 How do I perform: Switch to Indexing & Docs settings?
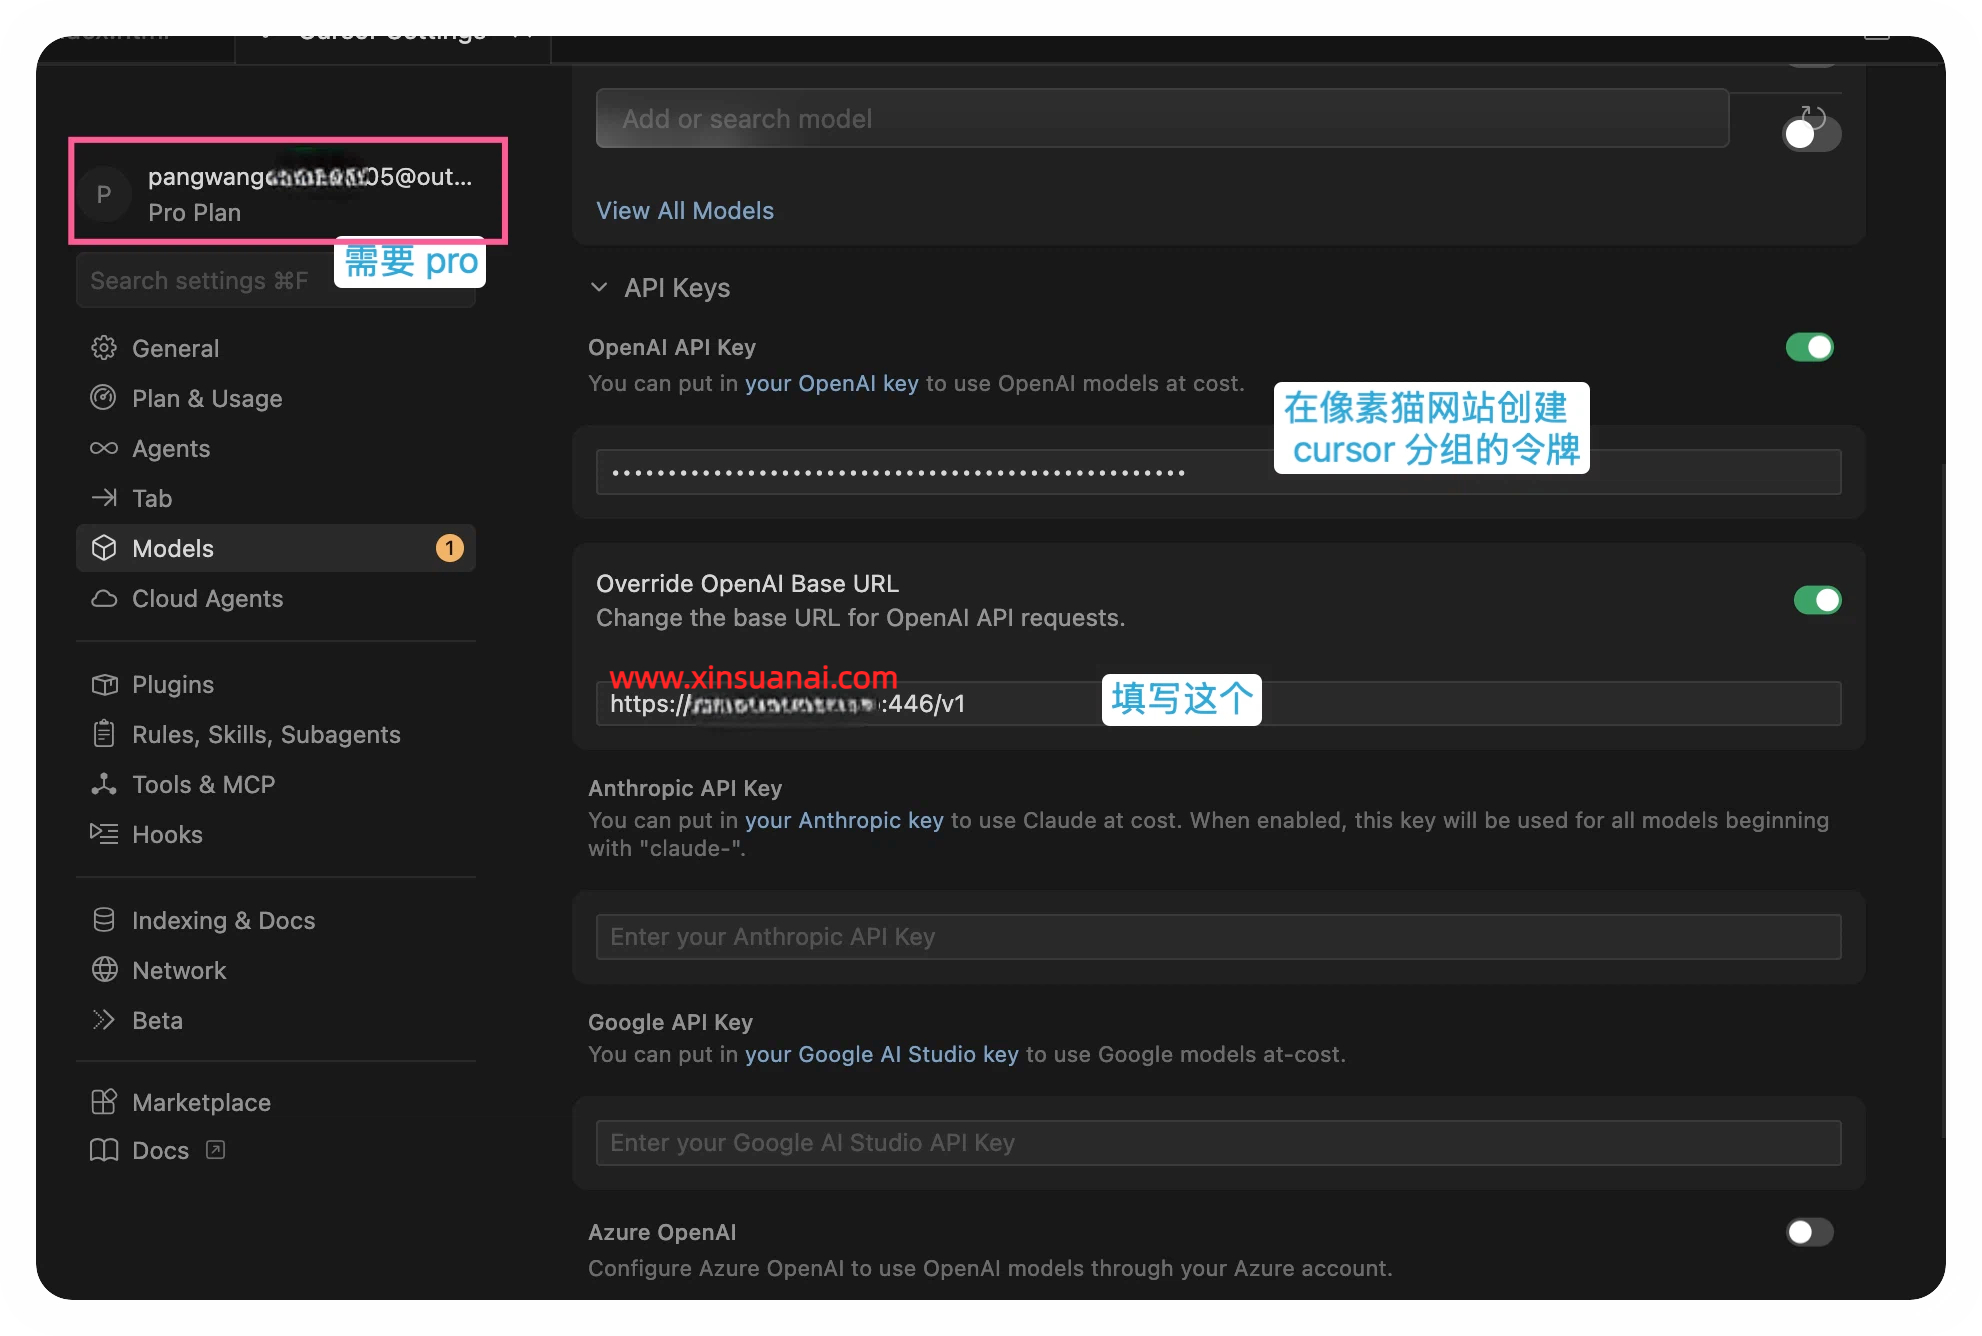(x=276, y=920)
